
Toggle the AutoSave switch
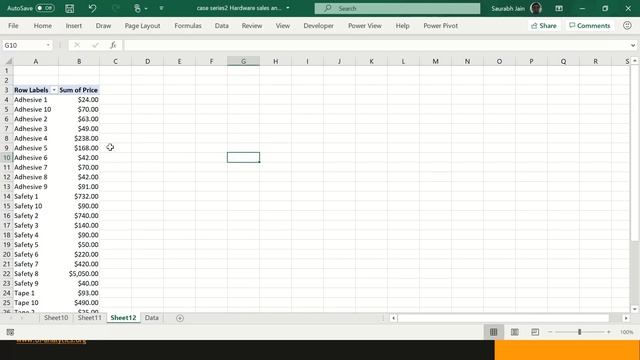pos(44,8)
